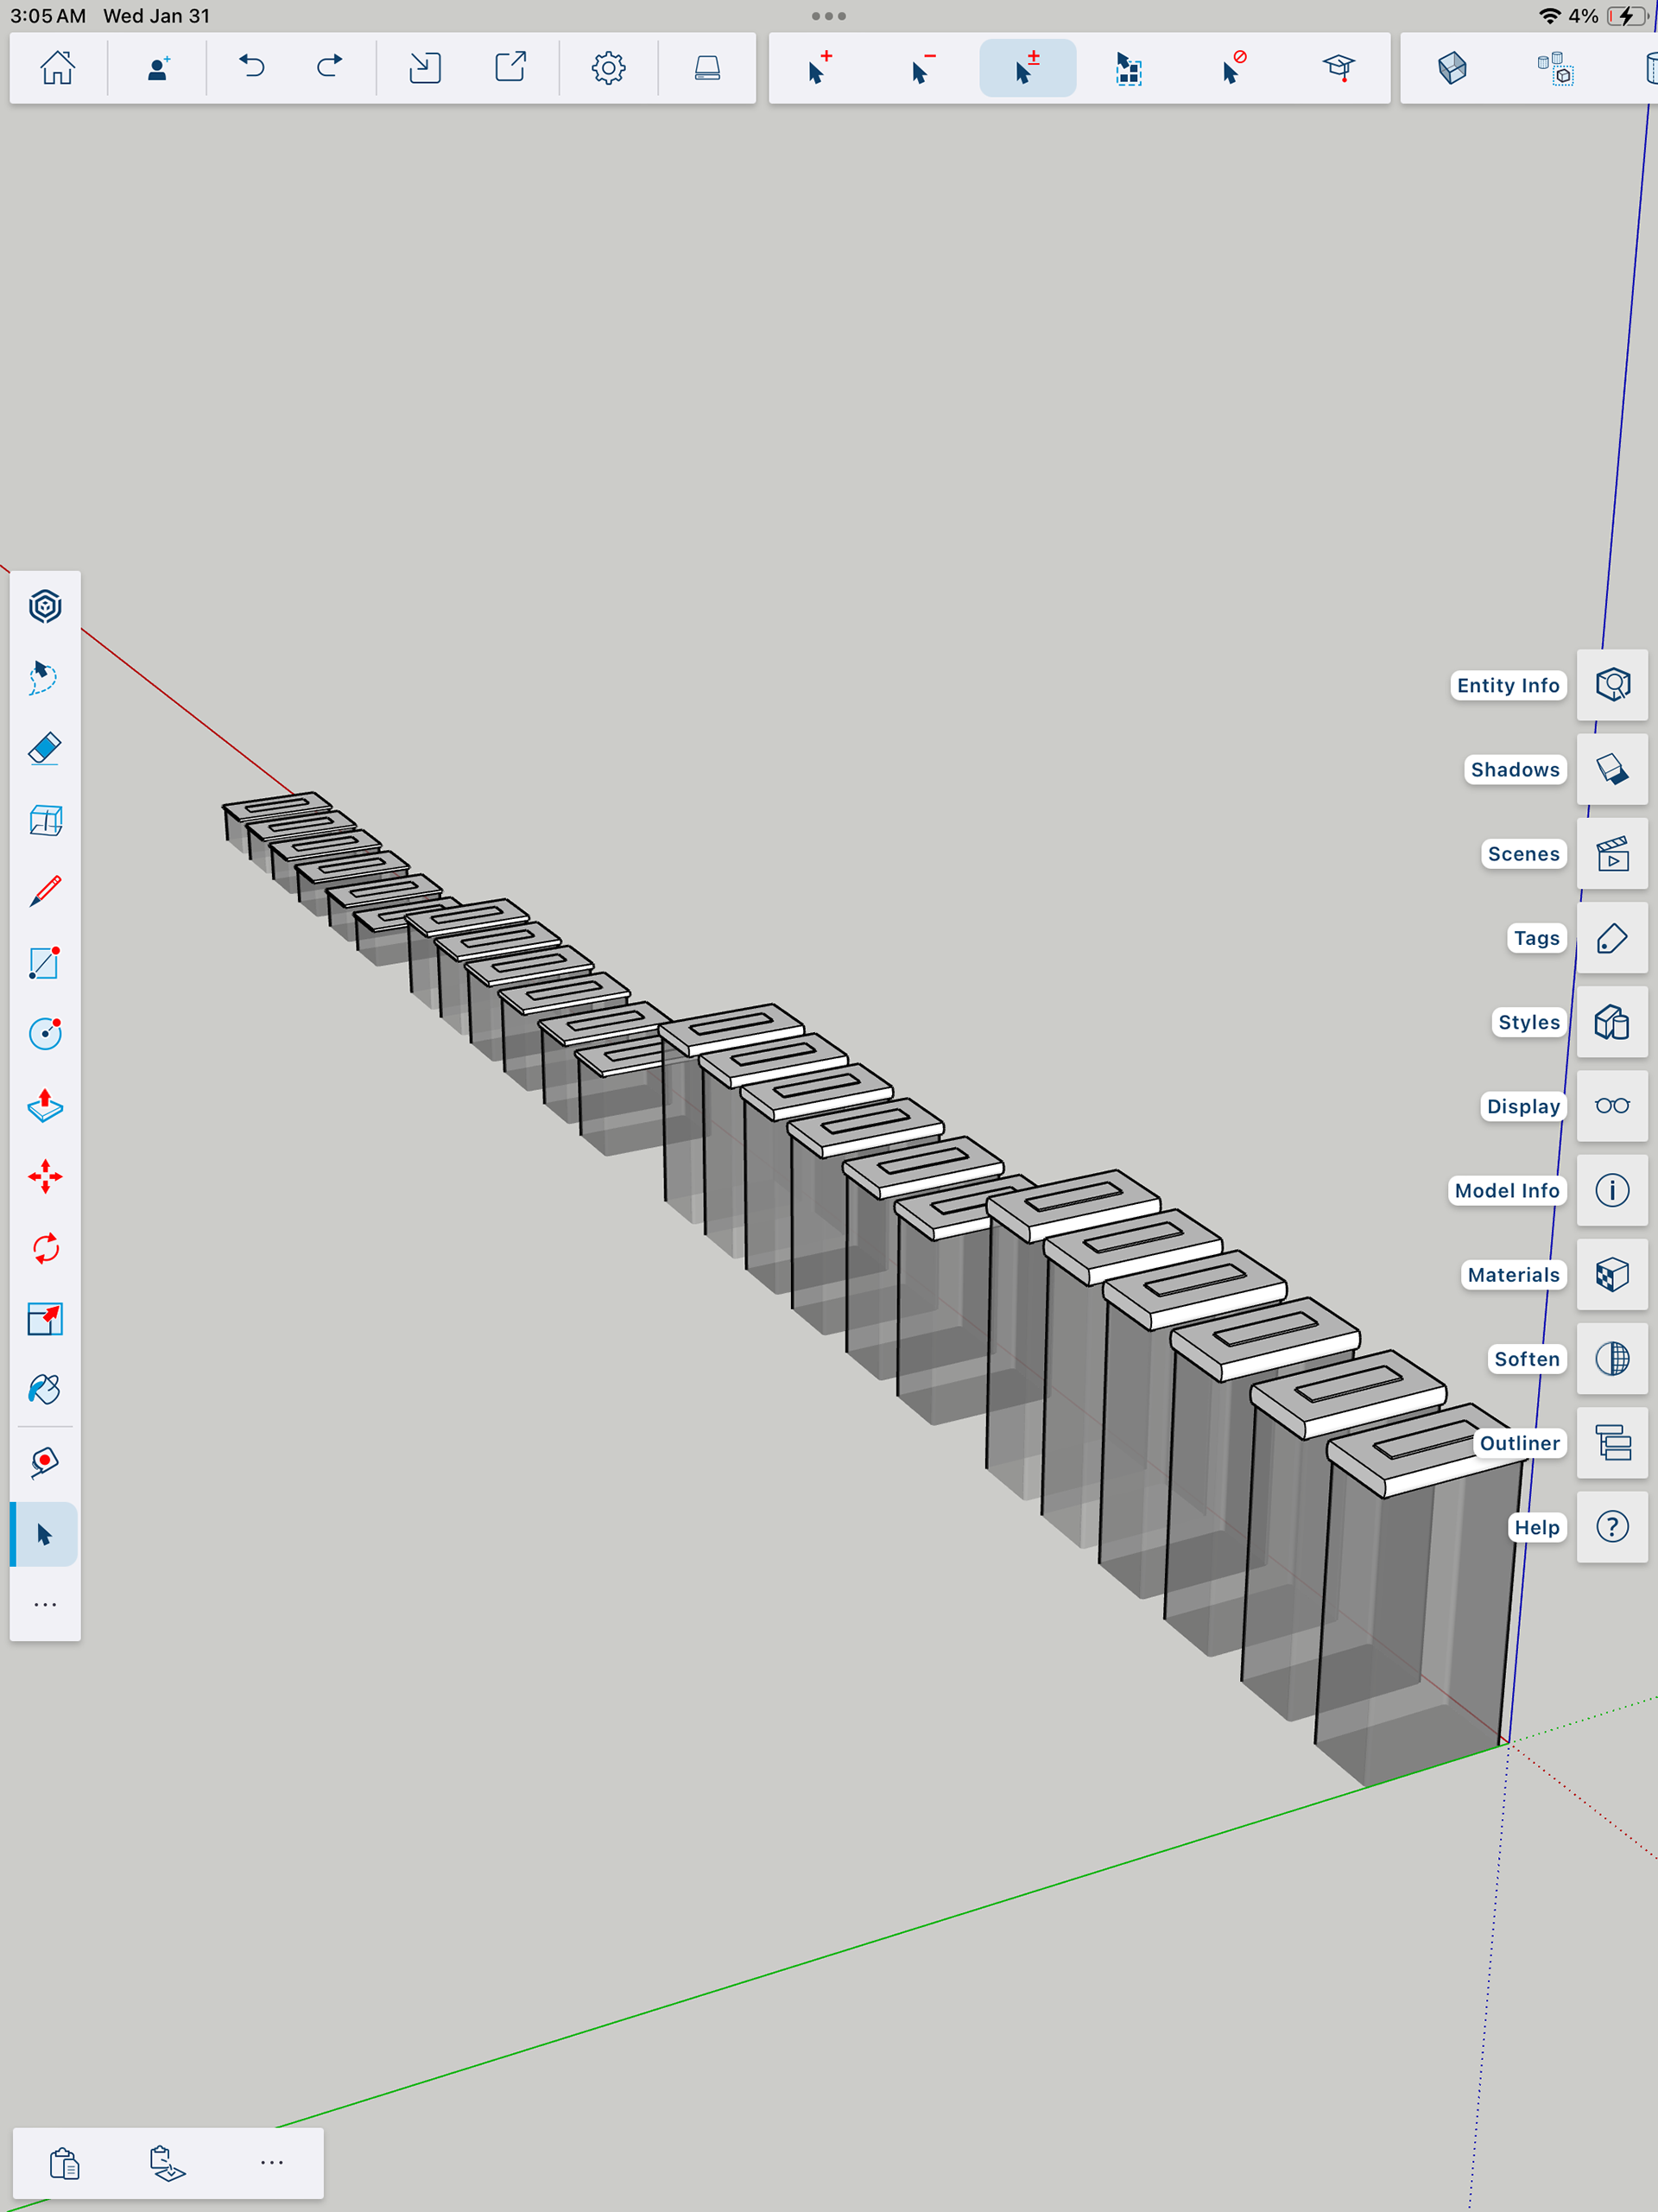1658x2212 pixels.
Task: Open the Materials panel icon
Action: (x=1612, y=1275)
